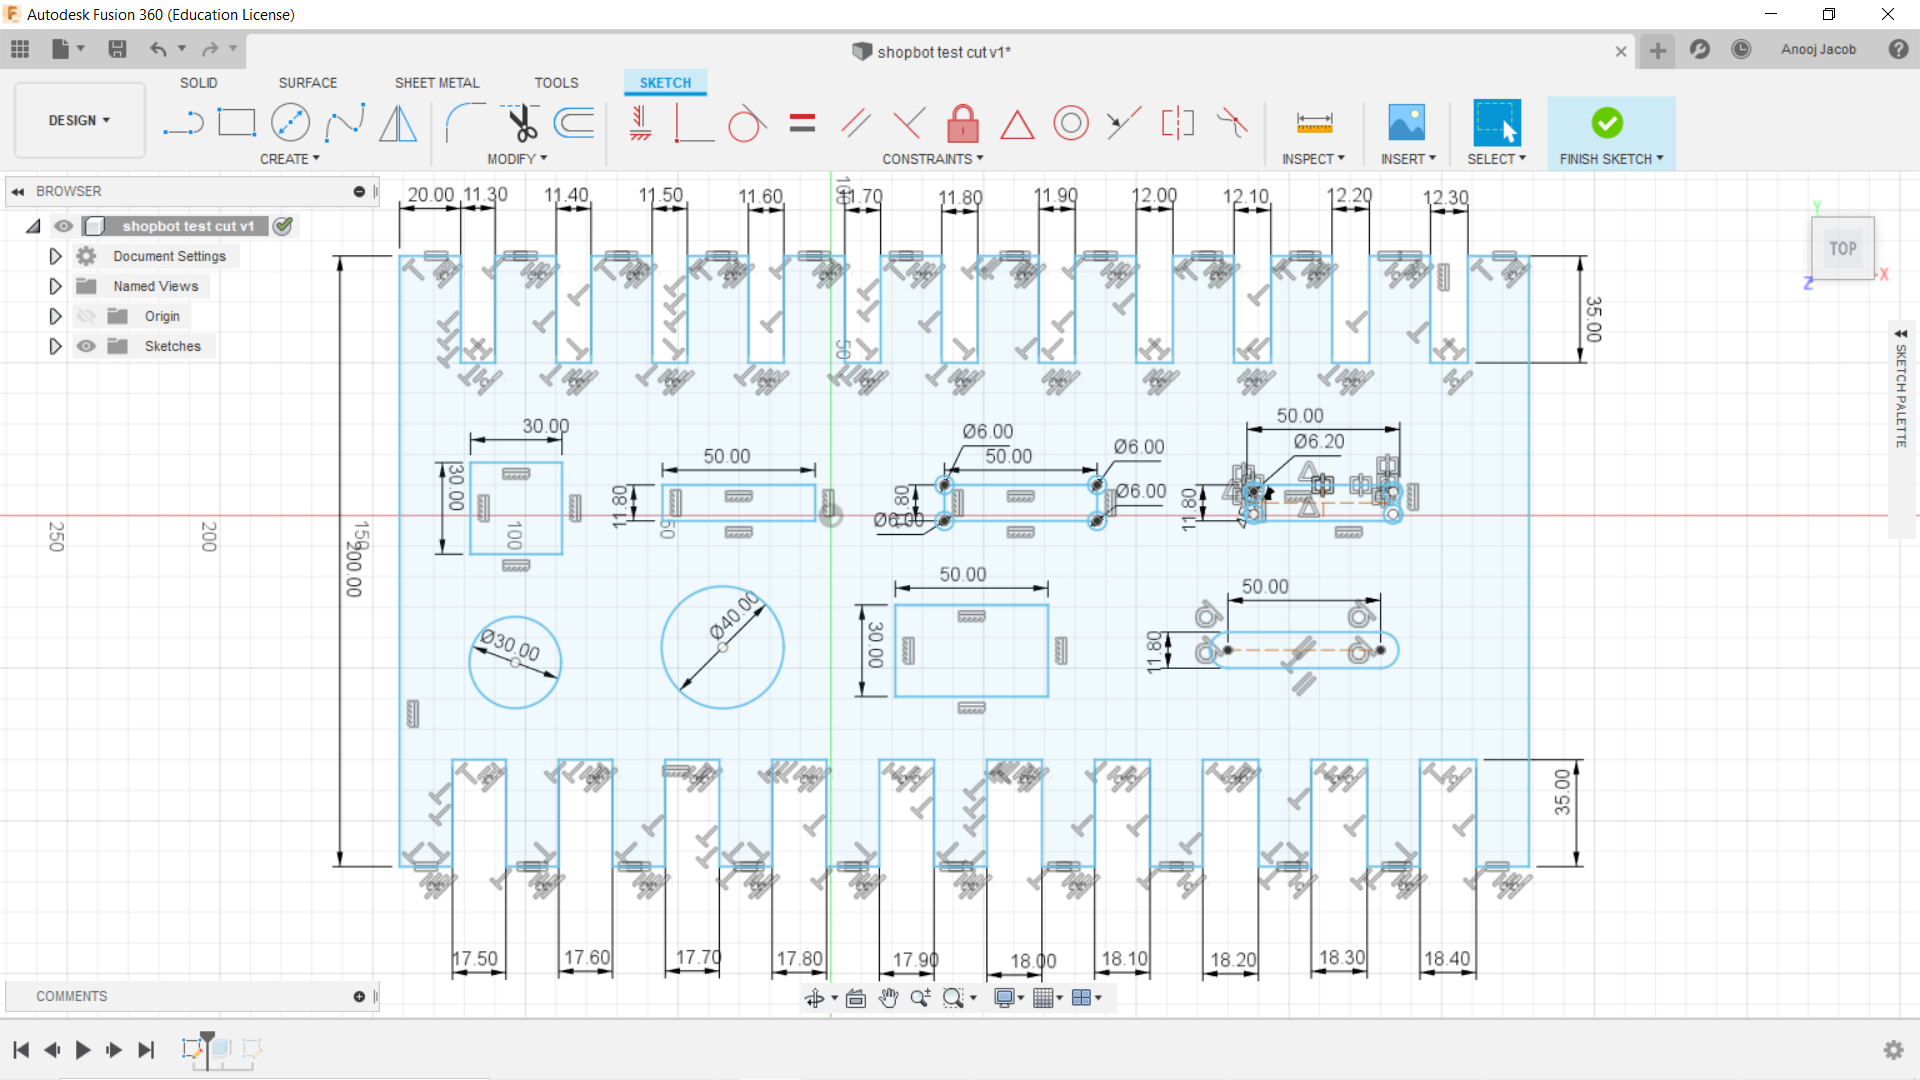The image size is (1920, 1080).
Task: Activate component radio for shopbot test cut
Action: tap(284, 226)
